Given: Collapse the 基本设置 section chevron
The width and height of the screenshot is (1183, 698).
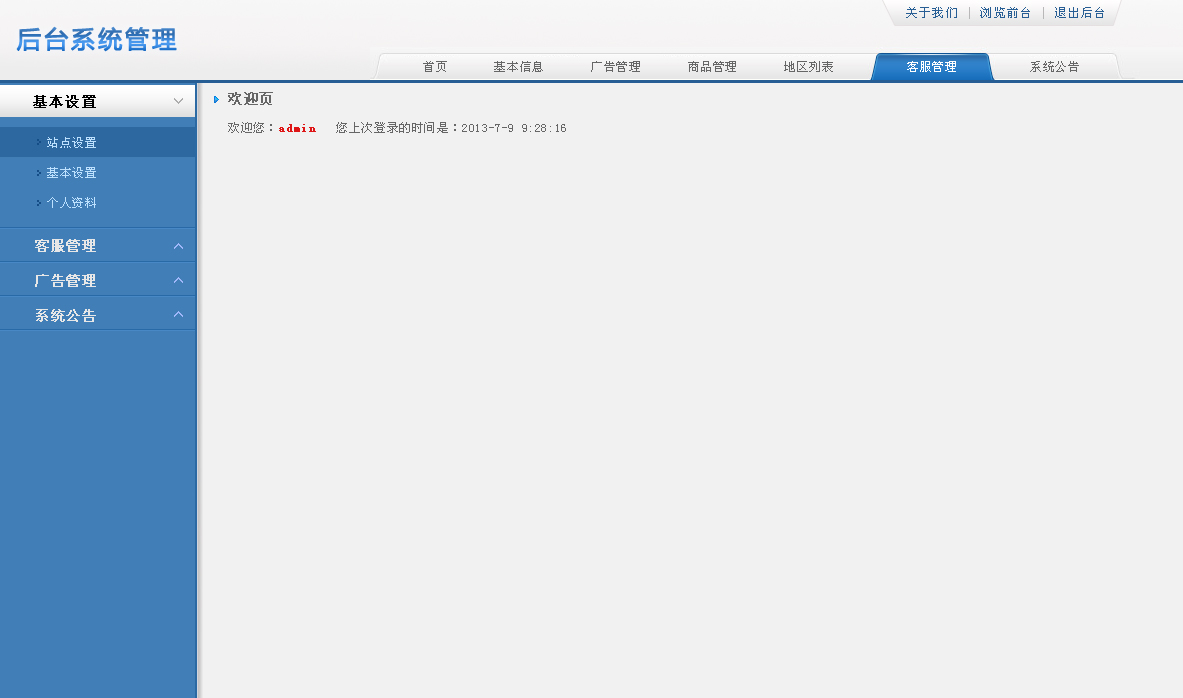Looking at the screenshot, I should [x=178, y=101].
